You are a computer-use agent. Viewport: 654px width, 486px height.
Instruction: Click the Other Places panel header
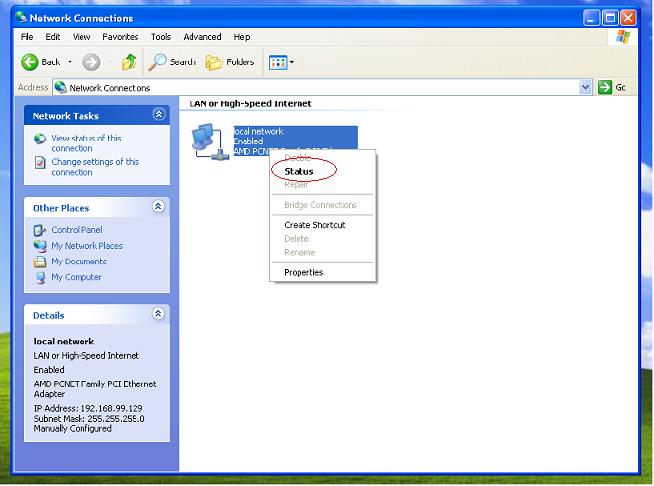click(97, 208)
